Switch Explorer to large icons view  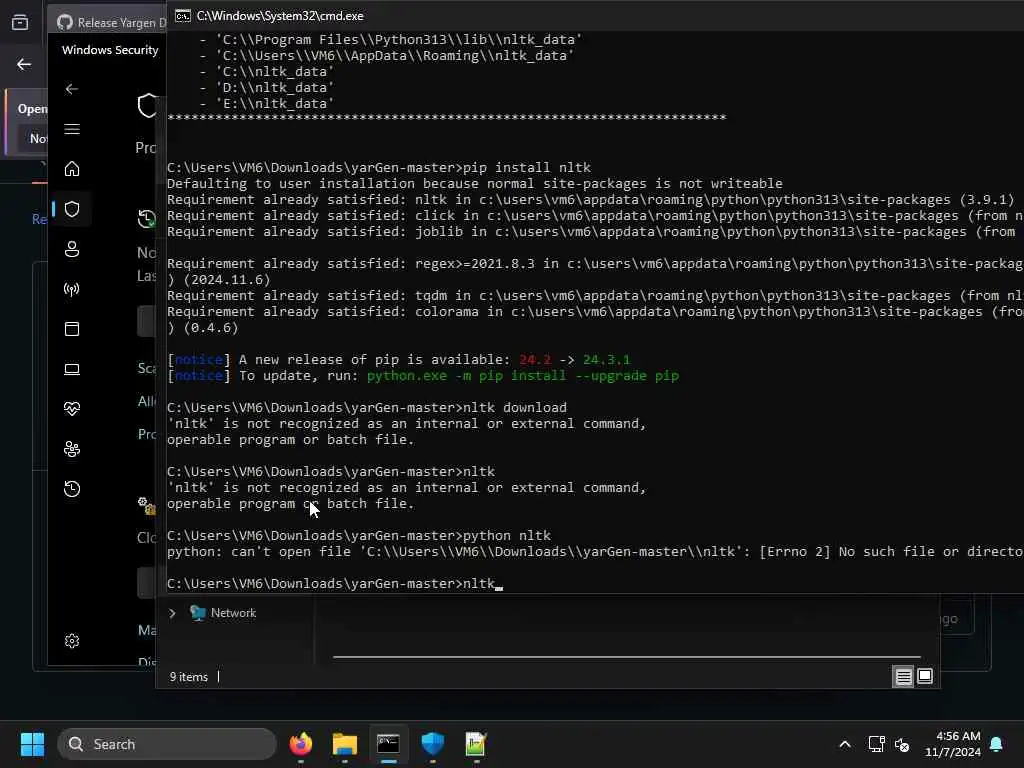click(925, 676)
